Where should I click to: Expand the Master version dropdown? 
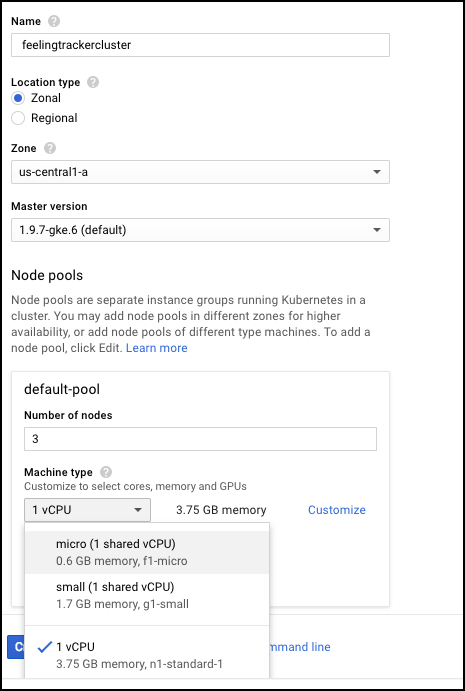200,230
